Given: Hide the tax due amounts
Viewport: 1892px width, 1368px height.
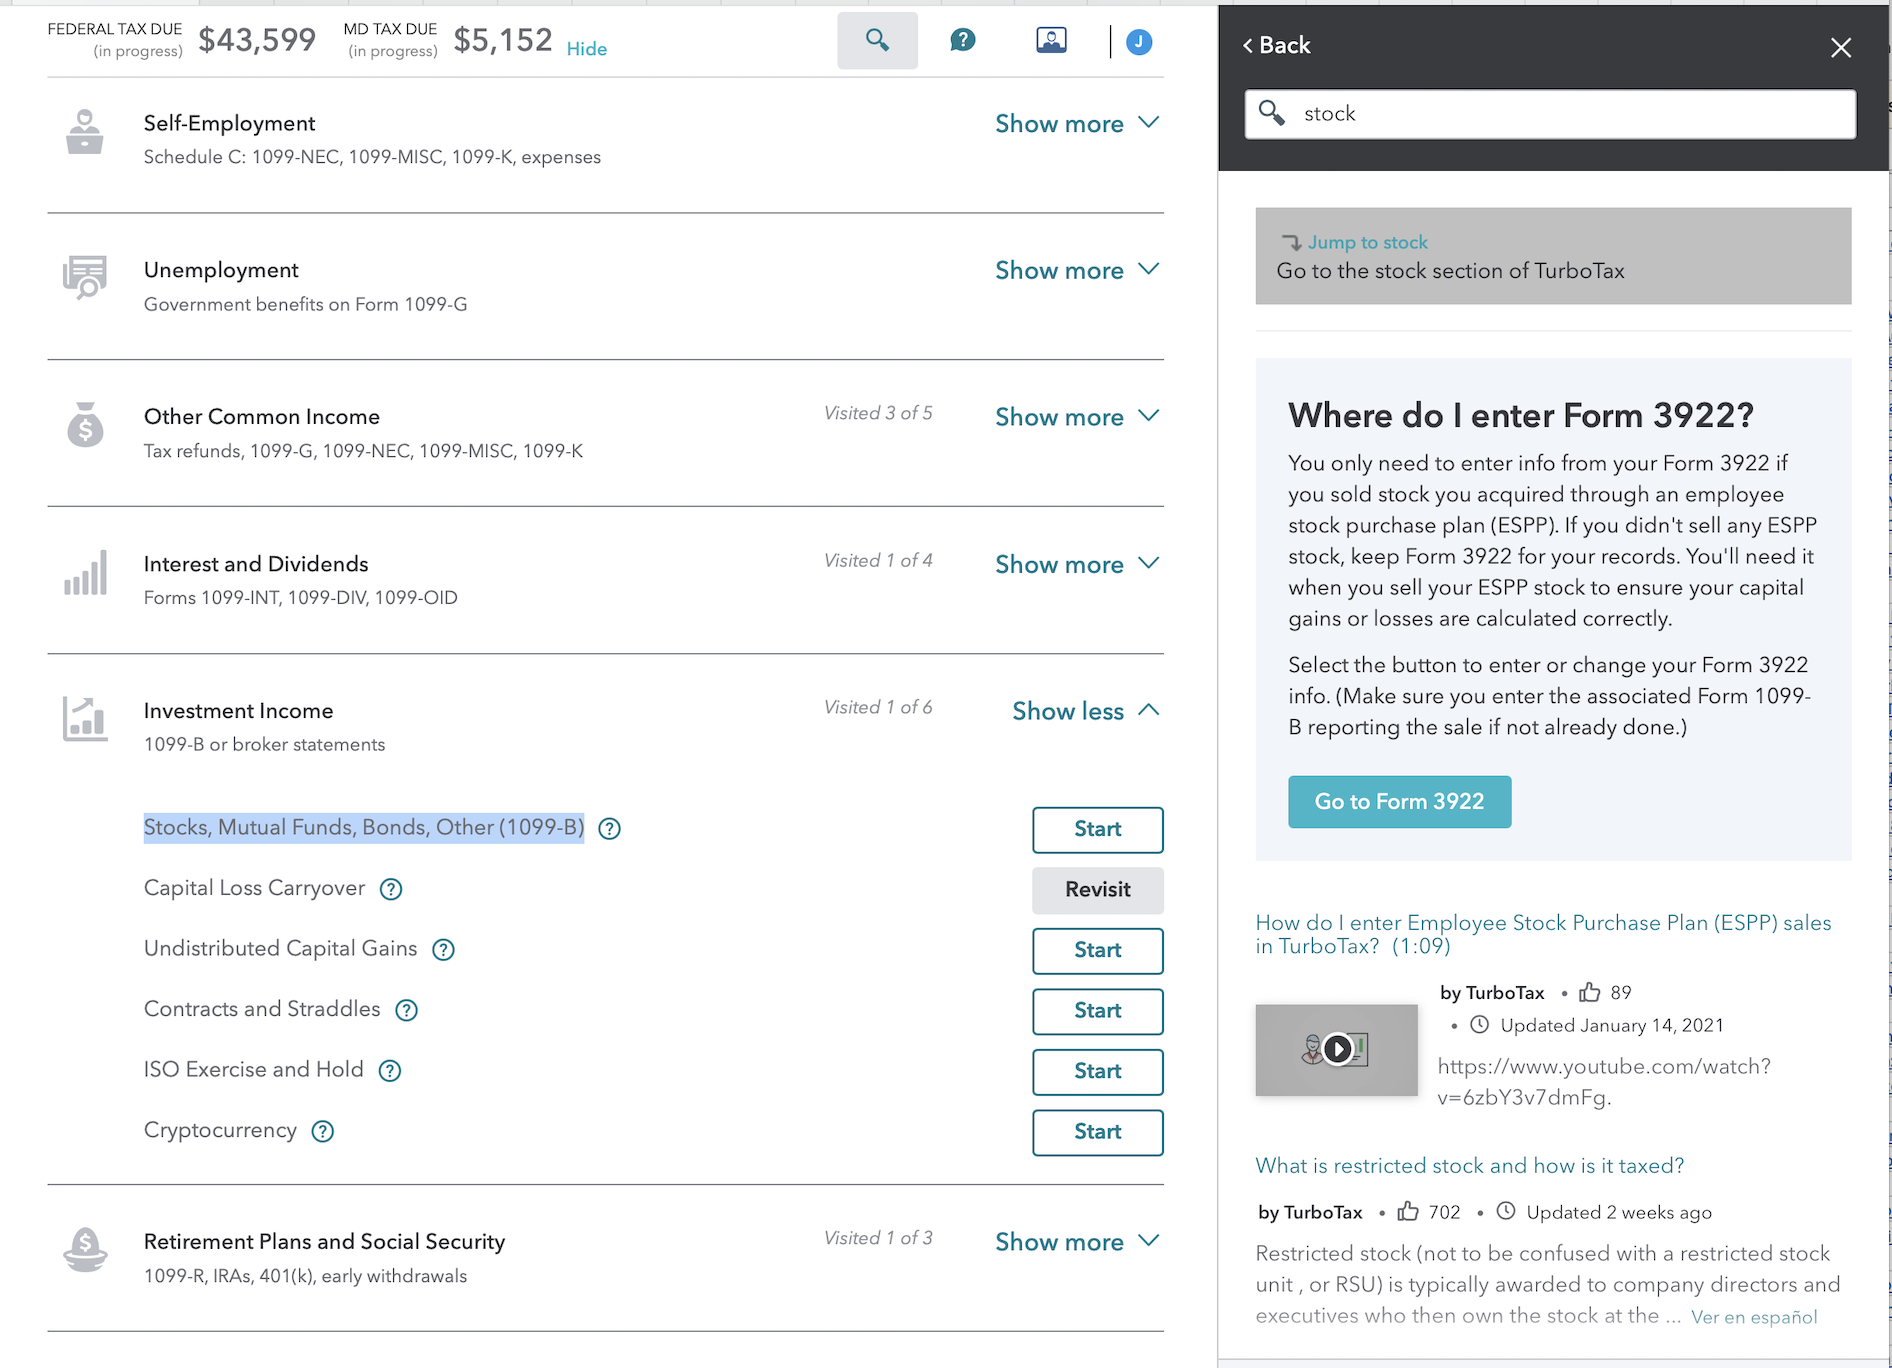Looking at the screenshot, I should (587, 49).
